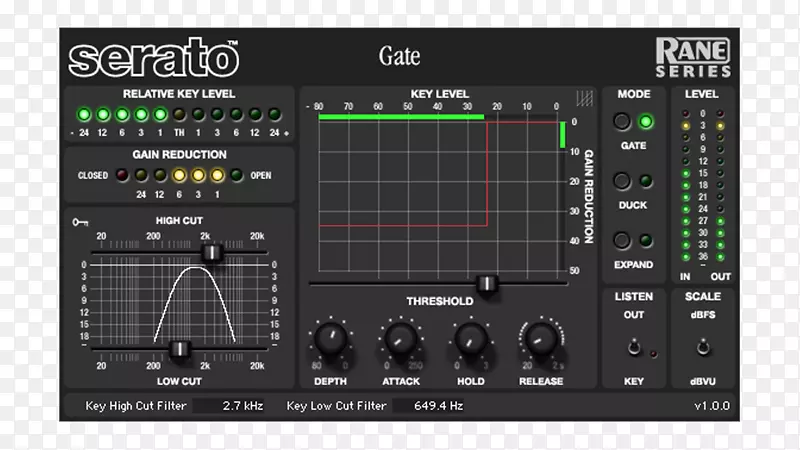
Task: Click the red Closed gain reduction LED
Action: pyautogui.click(x=122, y=176)
